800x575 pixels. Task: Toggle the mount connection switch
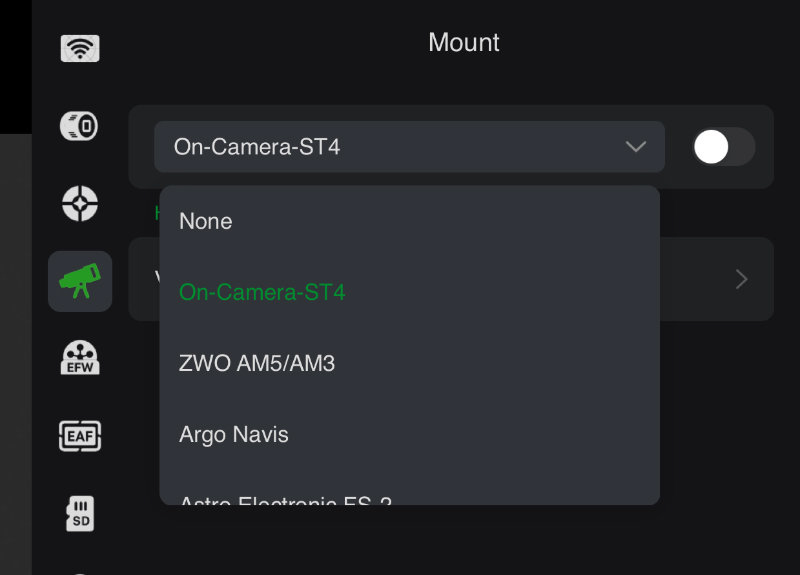[x=723, y=147]
